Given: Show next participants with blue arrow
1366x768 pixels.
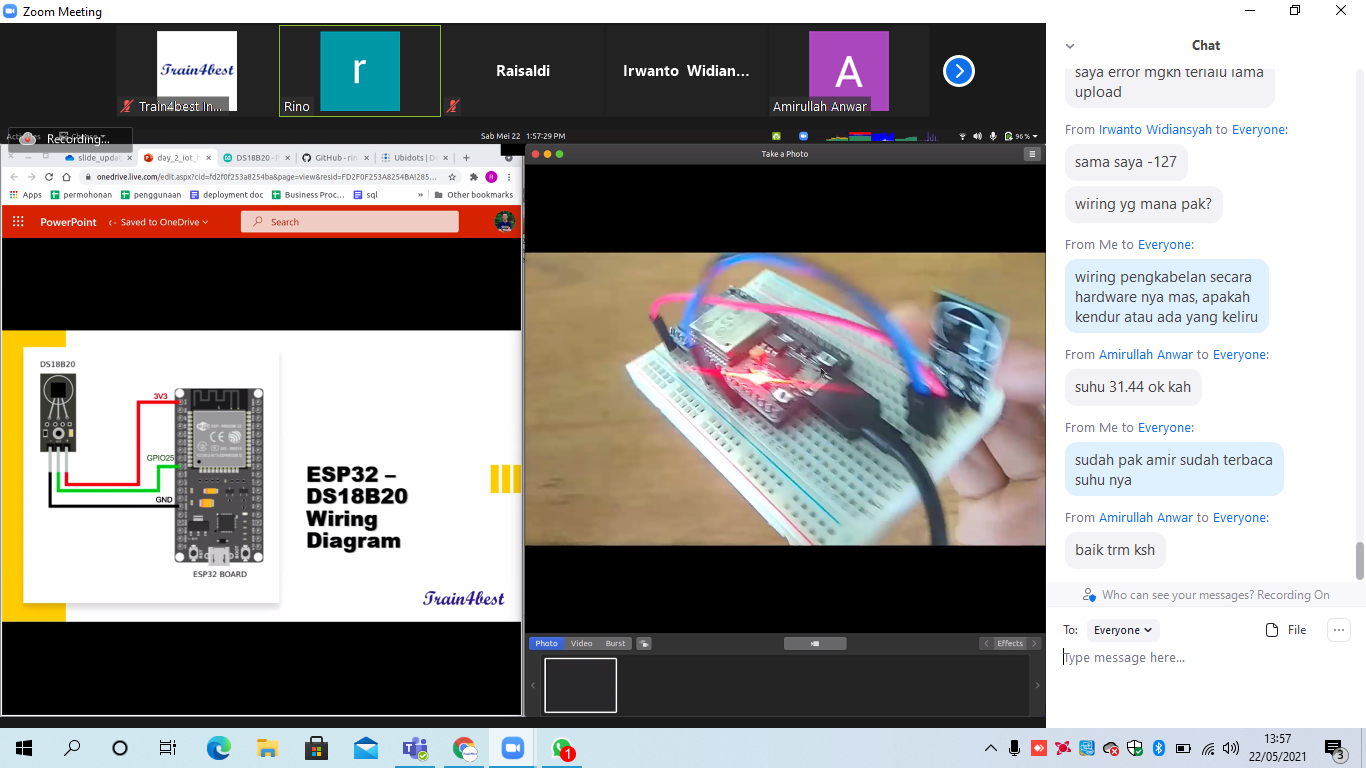Looking at the screenshot, I should tap(958, 71).
